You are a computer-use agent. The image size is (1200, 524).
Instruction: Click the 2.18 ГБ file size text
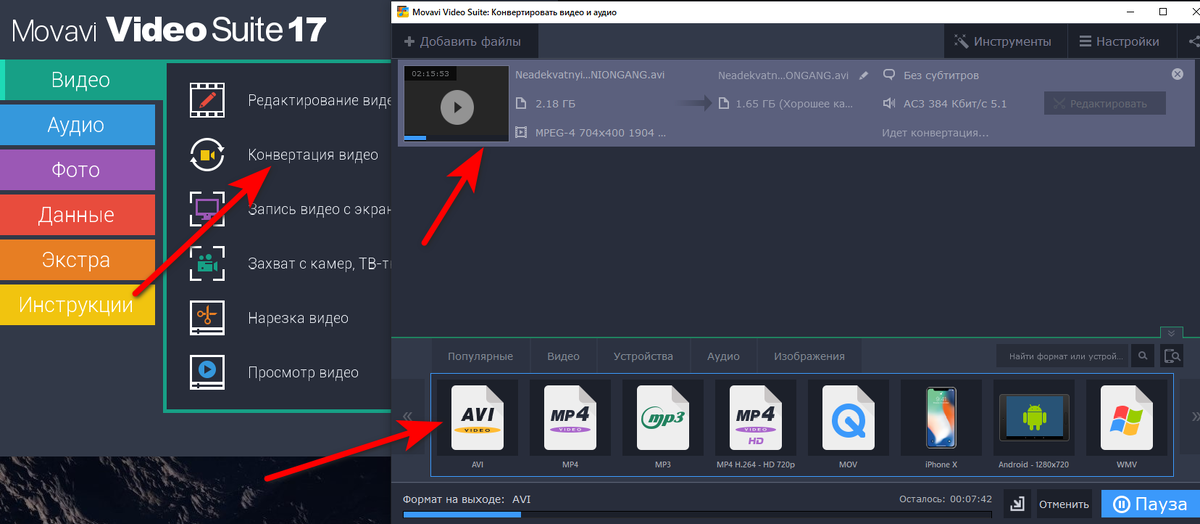tap(555, 103)
